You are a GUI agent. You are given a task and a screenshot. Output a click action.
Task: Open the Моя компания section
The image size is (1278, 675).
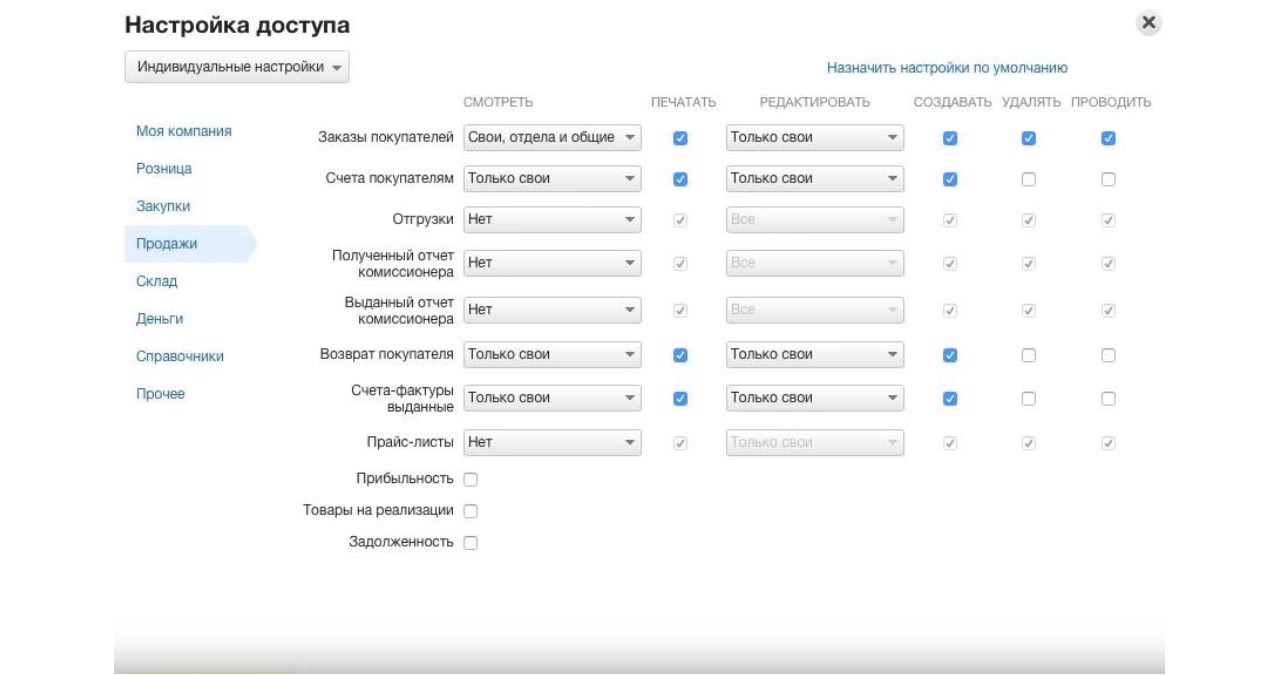point(184,131)
